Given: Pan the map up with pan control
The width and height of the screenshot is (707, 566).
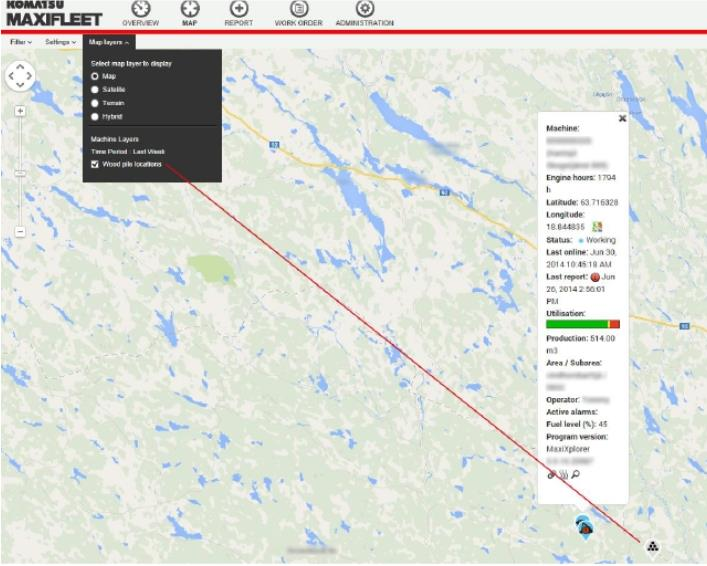Looking at the screenshot, I should 20,66.
